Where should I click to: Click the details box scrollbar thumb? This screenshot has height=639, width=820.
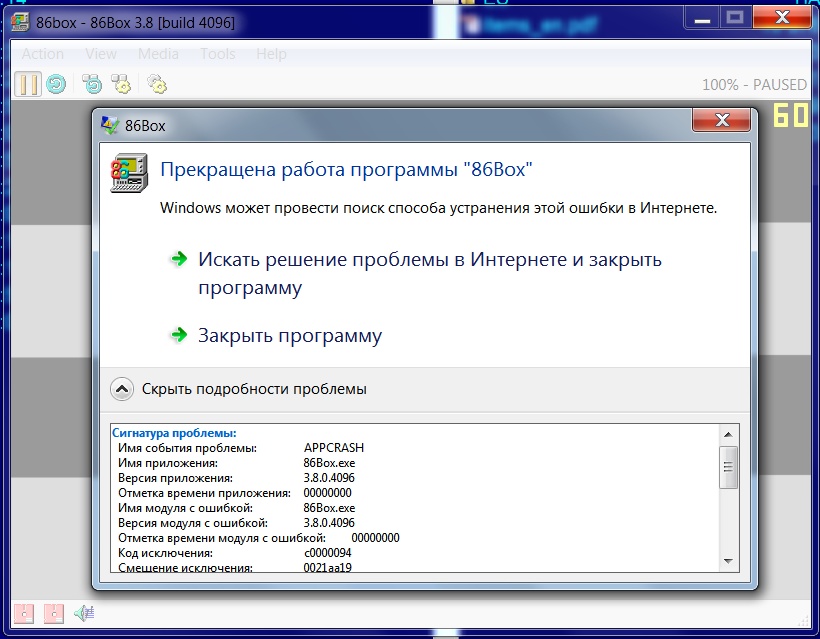point(728,467)
